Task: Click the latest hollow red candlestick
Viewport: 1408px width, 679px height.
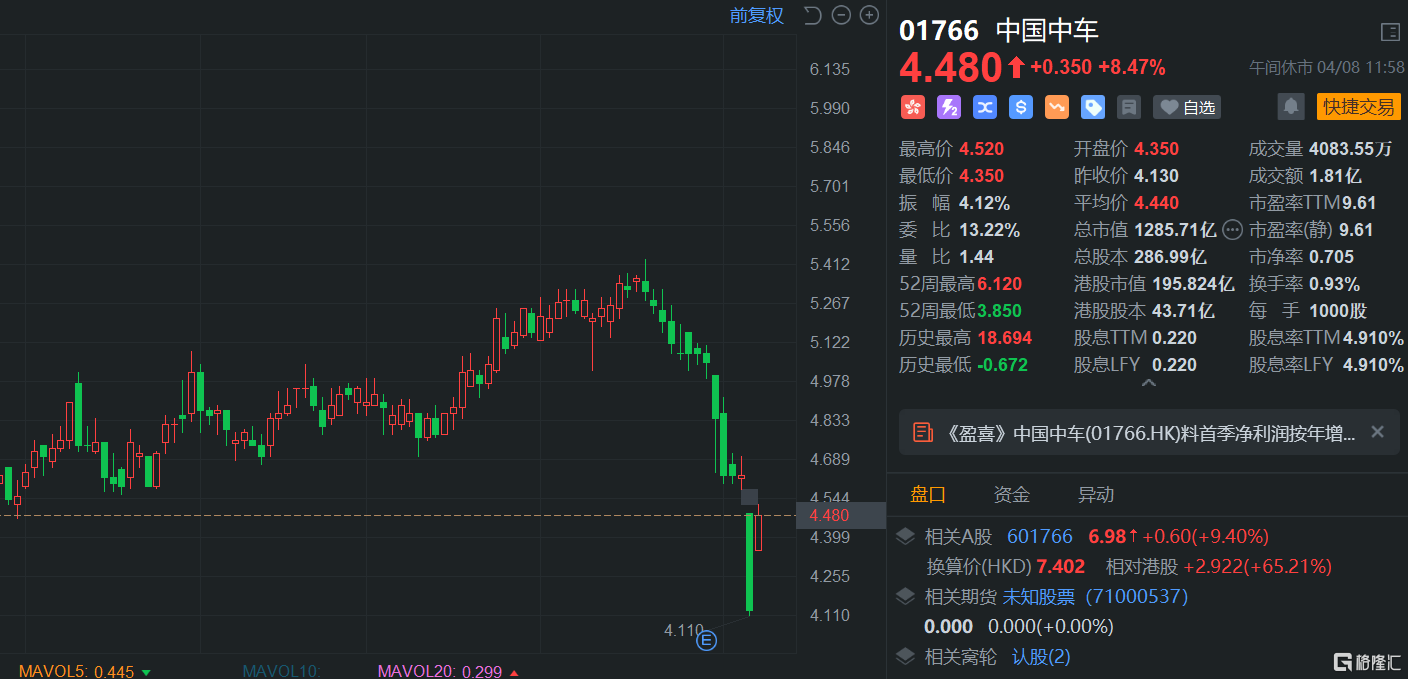Action: [759, 528]
